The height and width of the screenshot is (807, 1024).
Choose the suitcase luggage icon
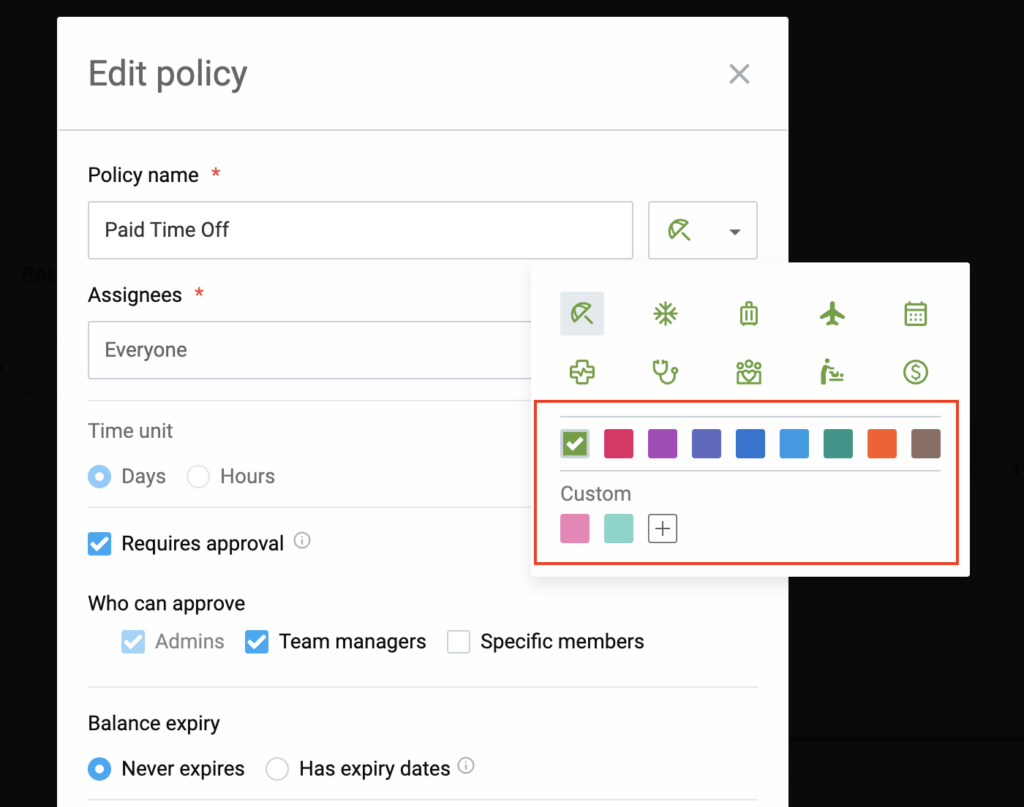click(x=749, y=314)
